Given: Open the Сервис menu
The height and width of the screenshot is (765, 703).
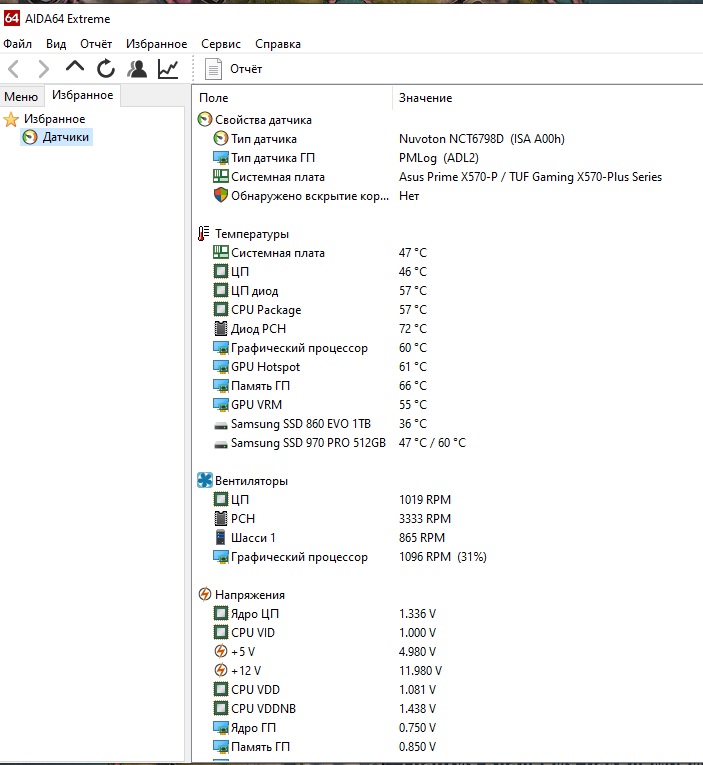Looking at the screenshot, I should click(220, 44).
